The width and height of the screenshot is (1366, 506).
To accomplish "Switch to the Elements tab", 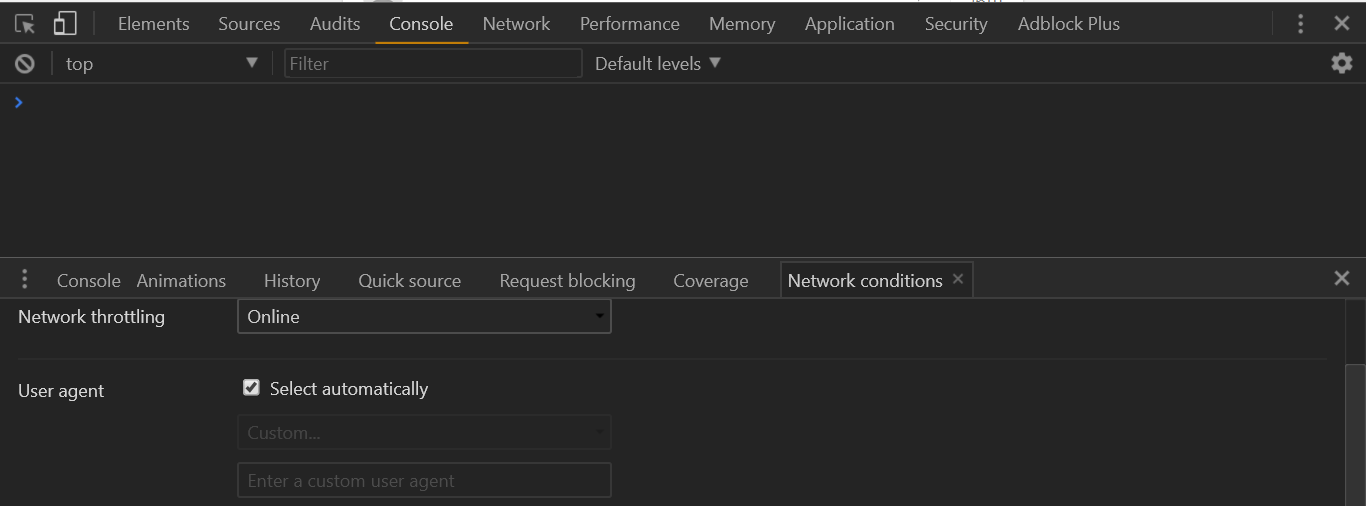I will point(154,24).
